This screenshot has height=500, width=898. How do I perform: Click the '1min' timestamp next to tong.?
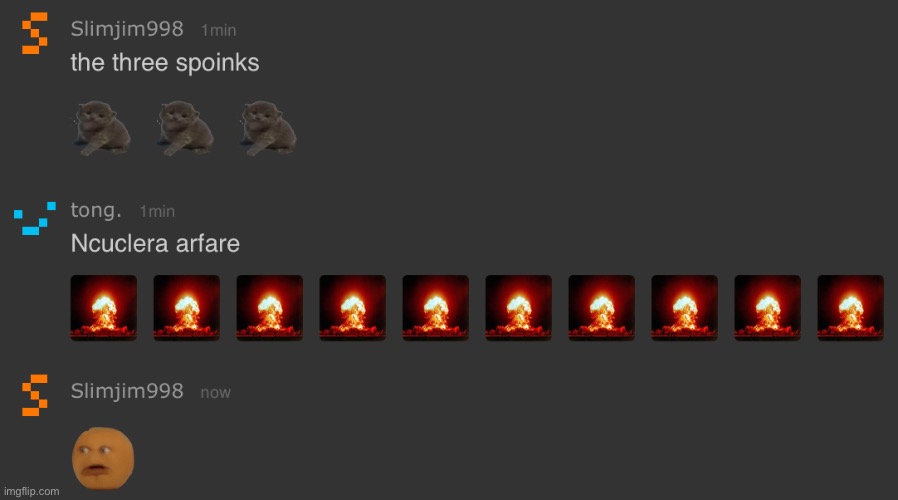click(x=157, y=211)
